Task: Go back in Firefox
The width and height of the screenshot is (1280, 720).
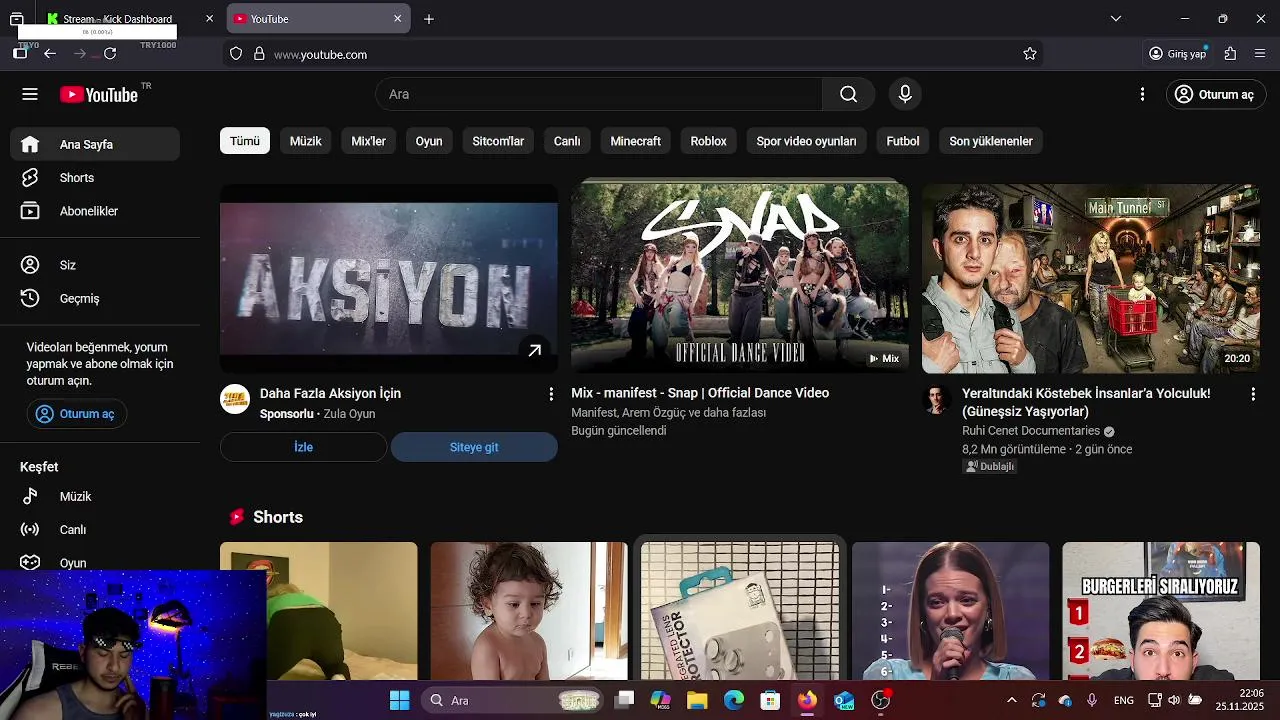Action: click(x=50, y=54)
